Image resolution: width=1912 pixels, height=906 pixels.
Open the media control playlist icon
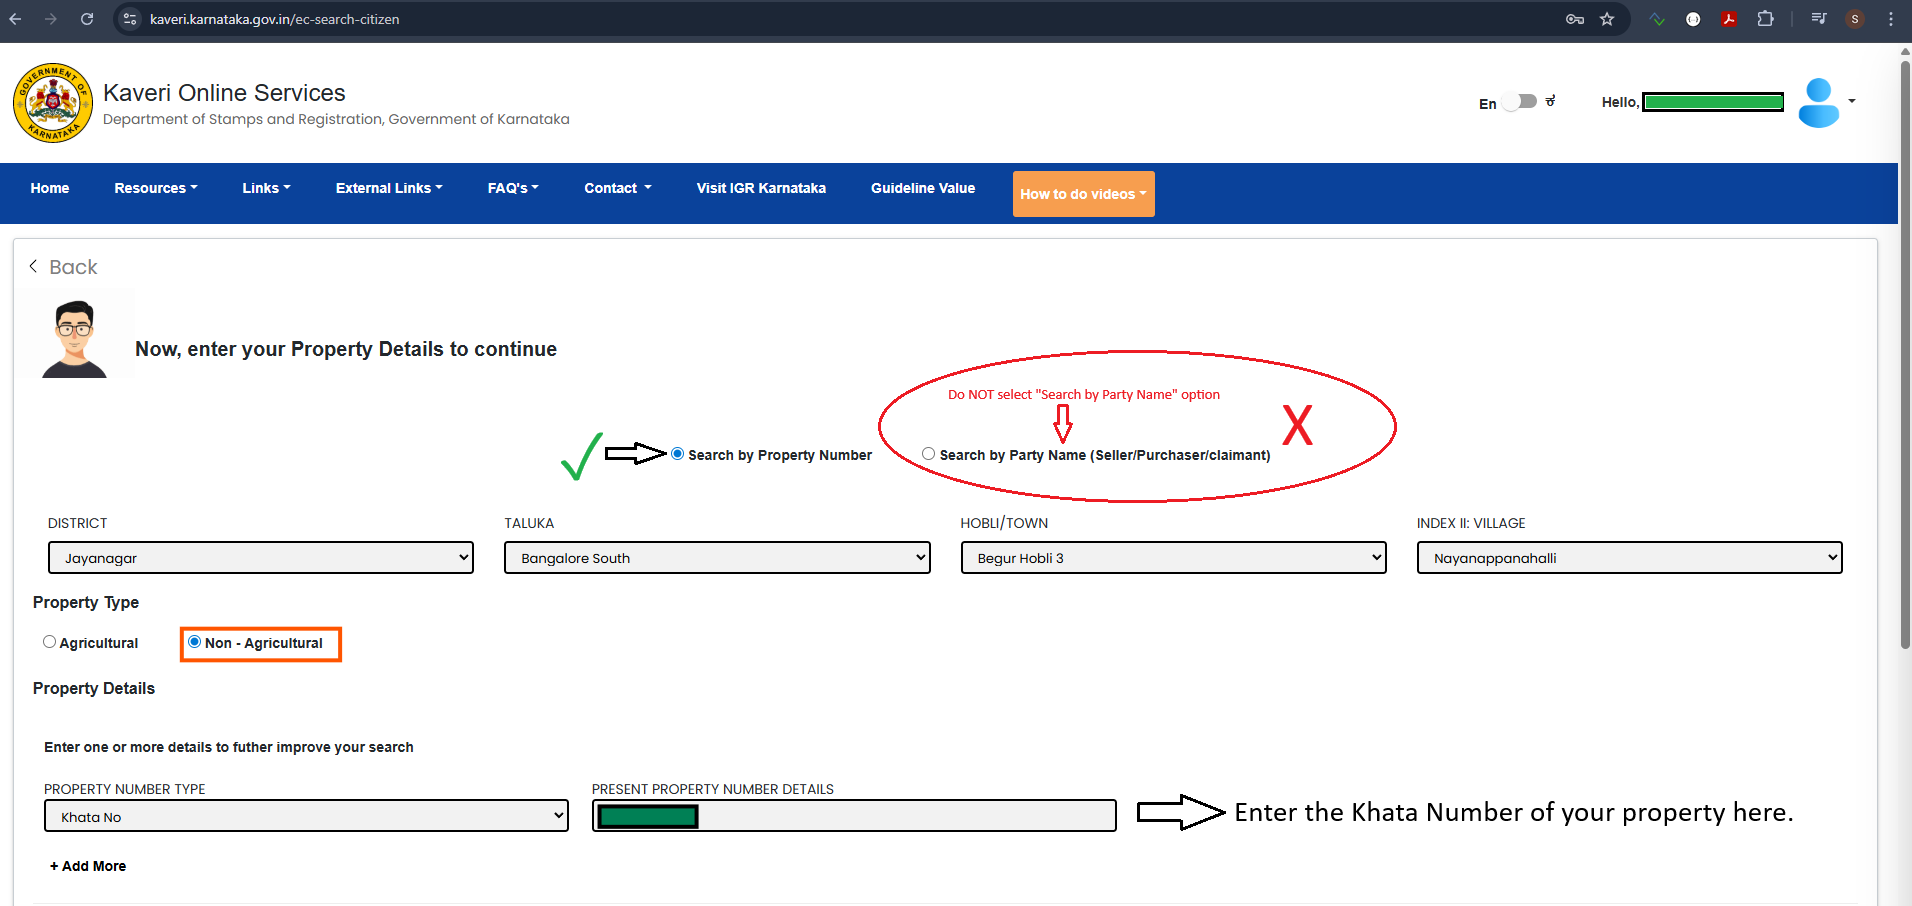pyautogui.click(x=1819, y=19)
